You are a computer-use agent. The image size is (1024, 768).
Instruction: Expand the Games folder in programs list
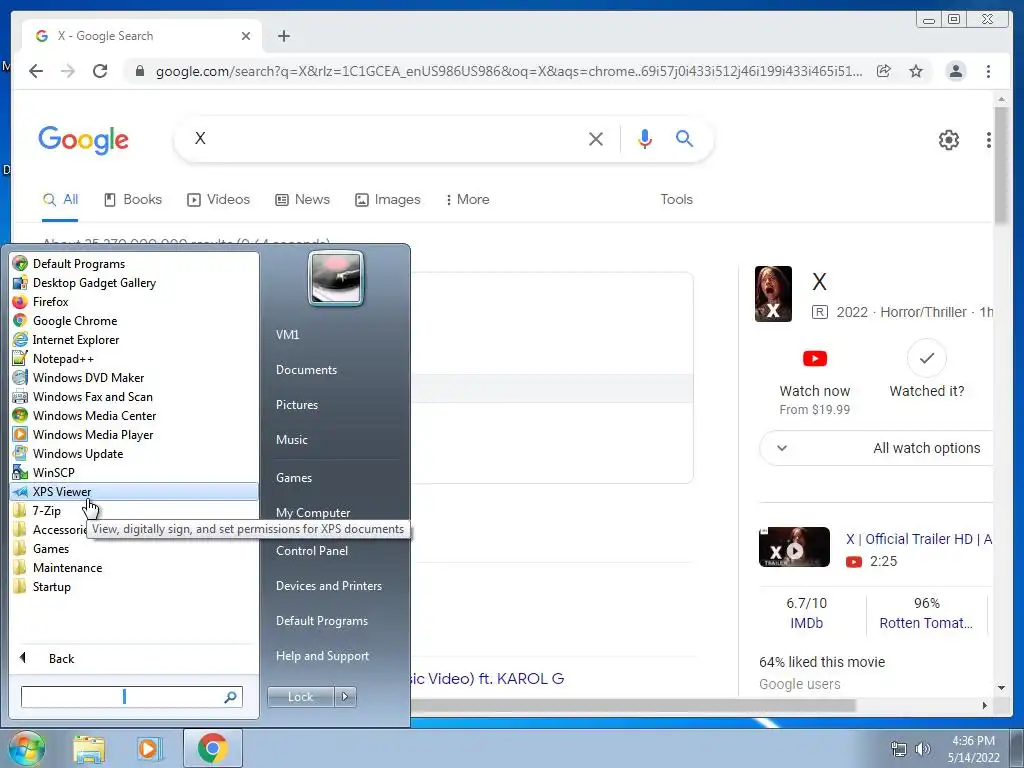point(134,549)
